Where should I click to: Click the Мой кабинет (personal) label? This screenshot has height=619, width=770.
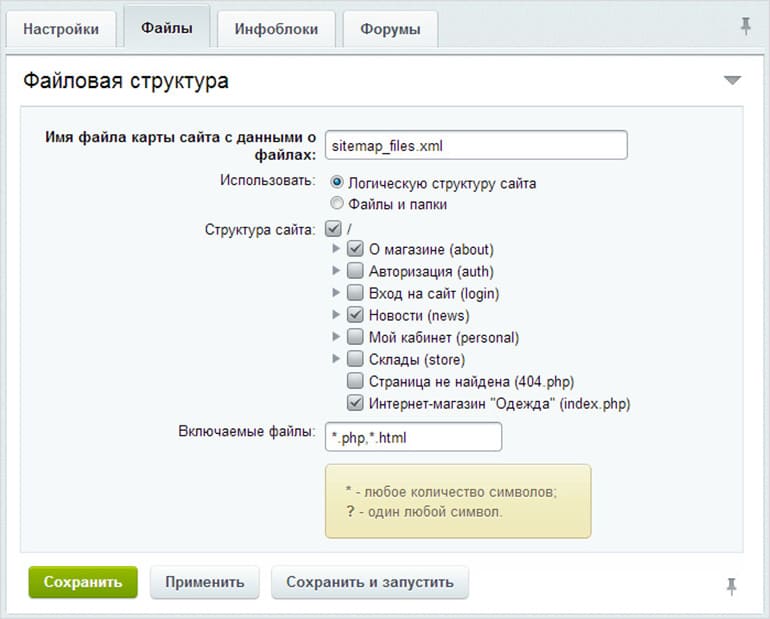pyautogui.click(x=444, y=338)
